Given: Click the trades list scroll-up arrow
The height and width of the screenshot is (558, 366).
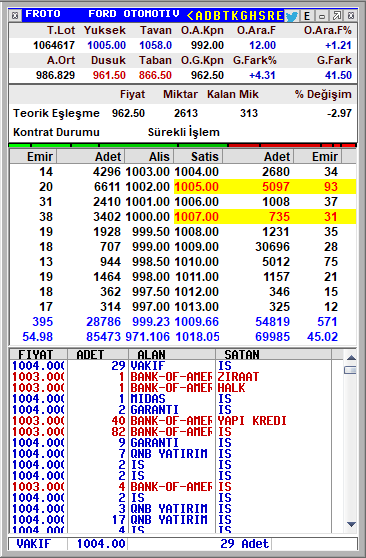Looking at the screenshot, I should pos(351,358).
